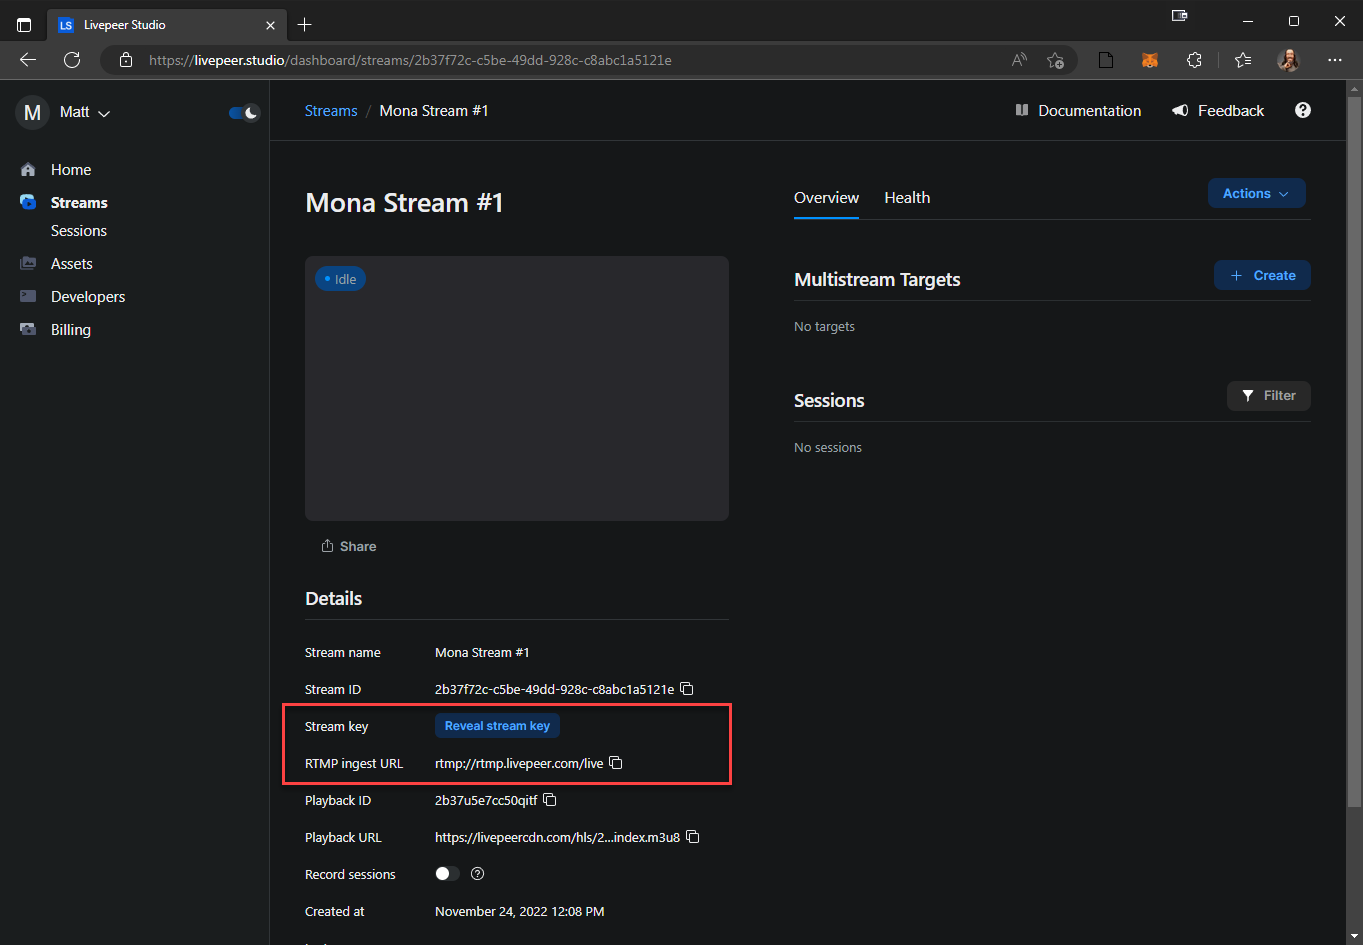The height and width of the screenshot is (945, 1363).
Task: Select the Created at date value
Action: tap(520, 911)
